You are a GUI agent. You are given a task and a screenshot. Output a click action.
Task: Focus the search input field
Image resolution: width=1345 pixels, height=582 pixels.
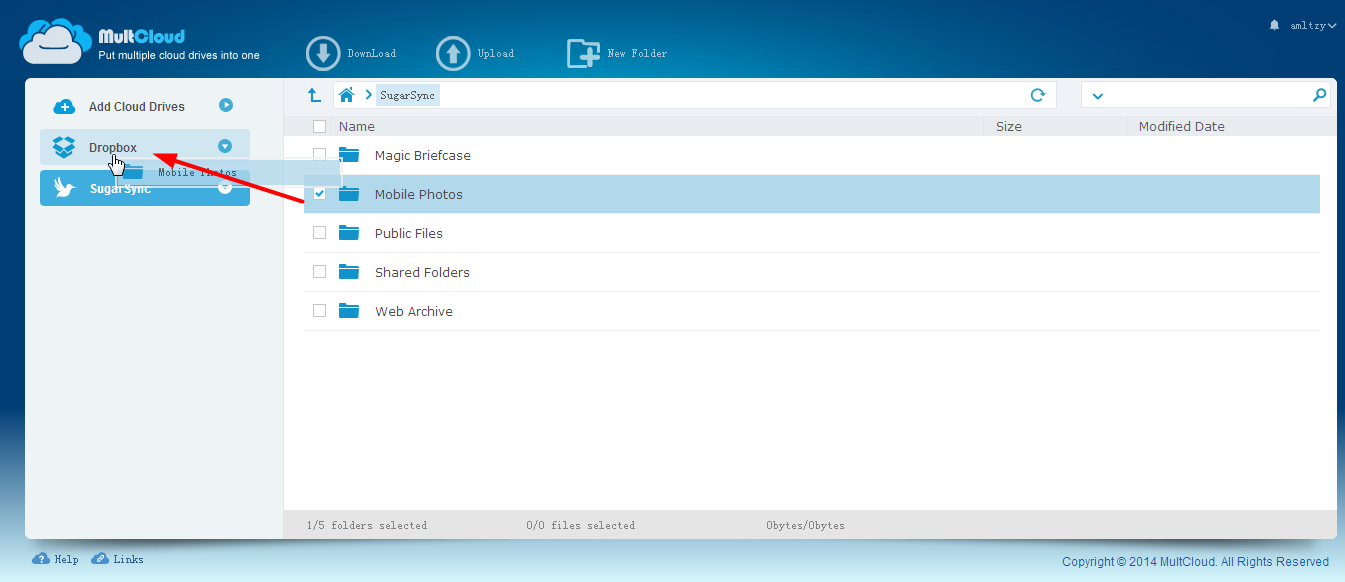tap(1208, 95)
